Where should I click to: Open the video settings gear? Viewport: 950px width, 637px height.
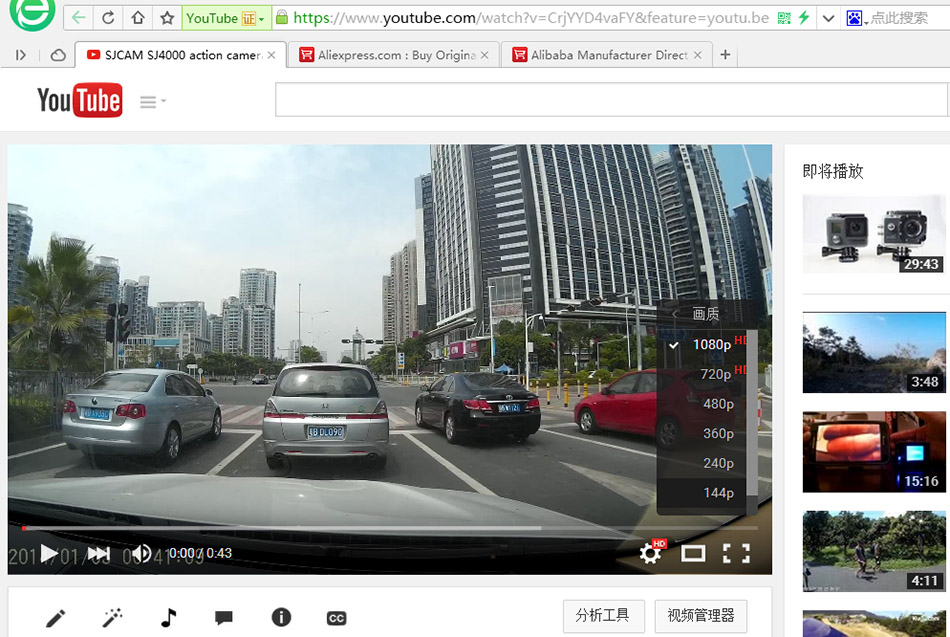click(x=651, y=552)
